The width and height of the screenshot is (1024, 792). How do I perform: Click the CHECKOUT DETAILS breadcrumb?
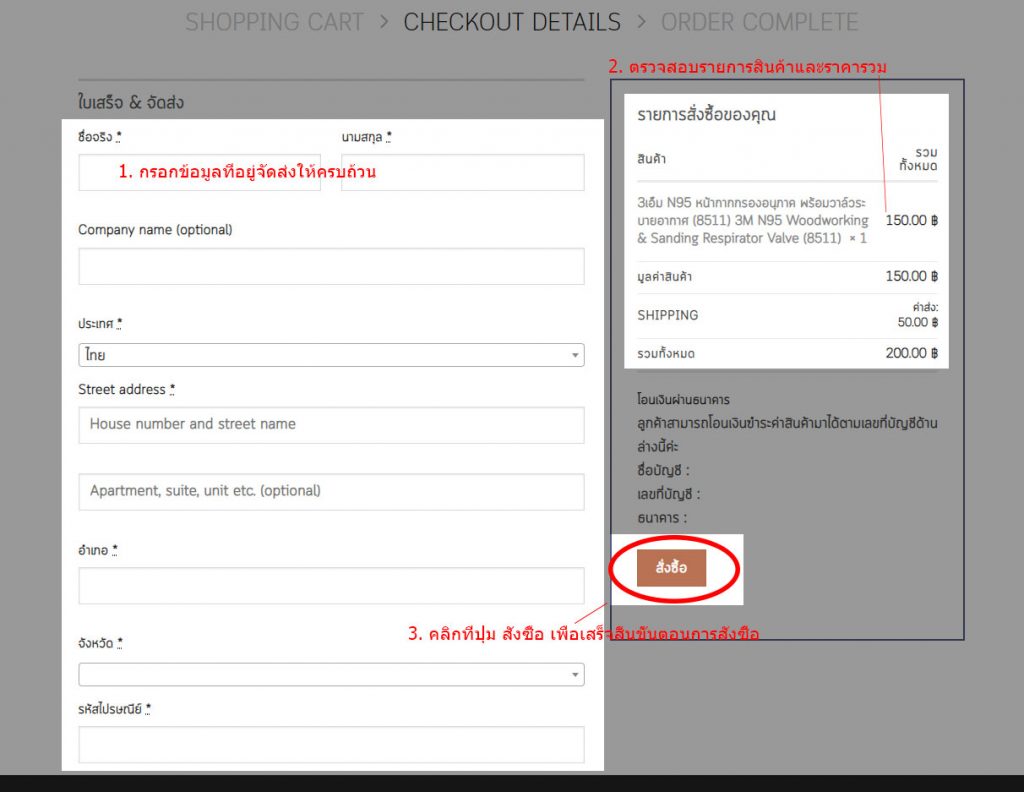pyautogui.click(x=512, y=22)
